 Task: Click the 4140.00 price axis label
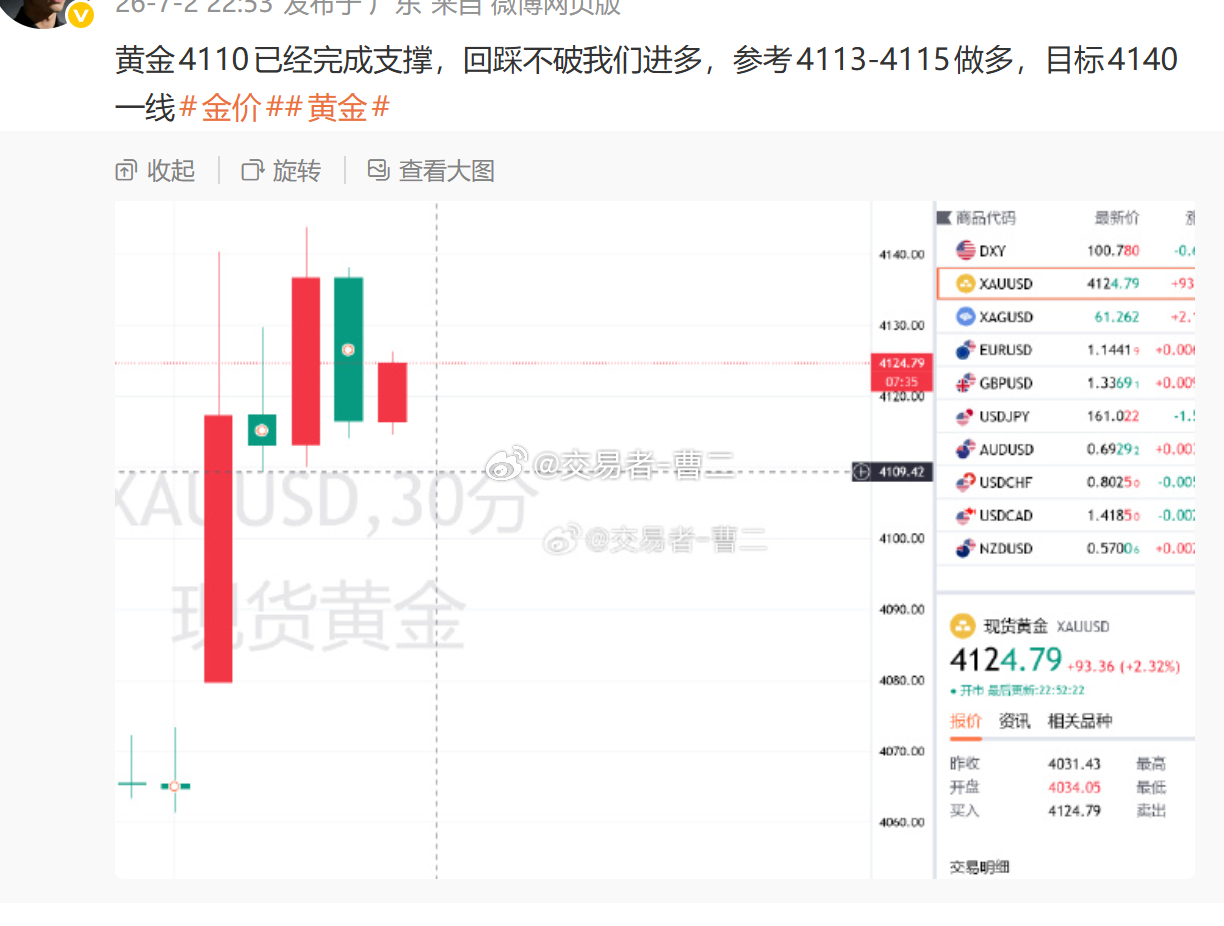click(901, 255)
